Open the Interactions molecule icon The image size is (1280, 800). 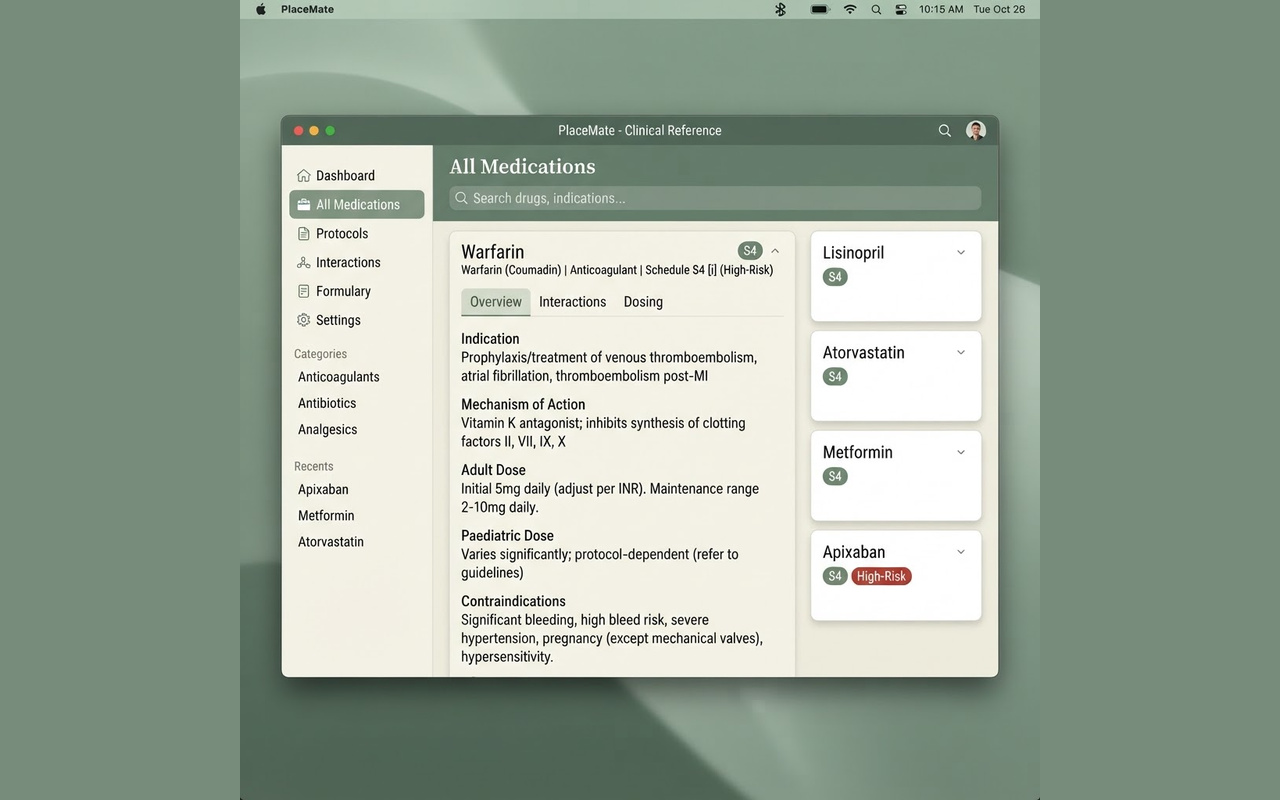(x=304, y=263)
